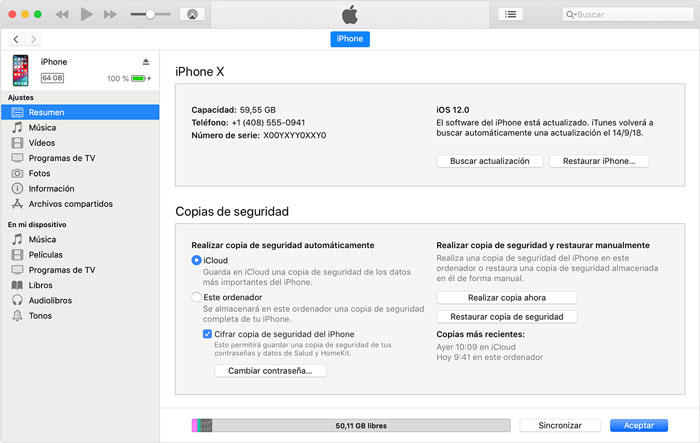Viewport: 700px width, 443px height.
Task: Click the rewind playback button
Action: pos(62,15)
